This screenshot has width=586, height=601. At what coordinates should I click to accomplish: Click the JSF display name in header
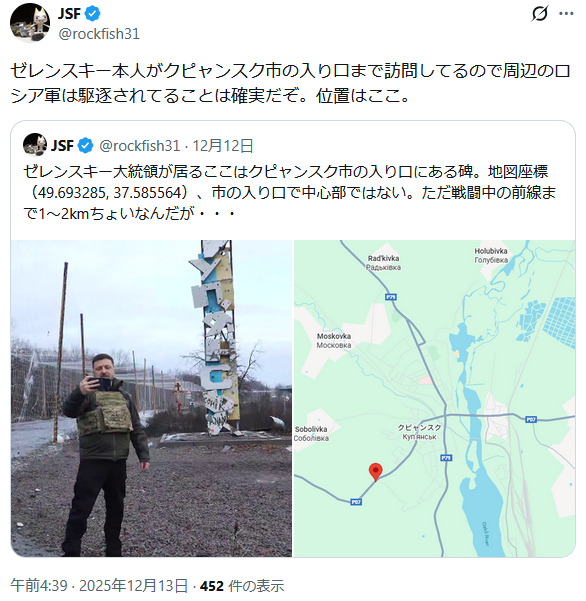point(69,14)
